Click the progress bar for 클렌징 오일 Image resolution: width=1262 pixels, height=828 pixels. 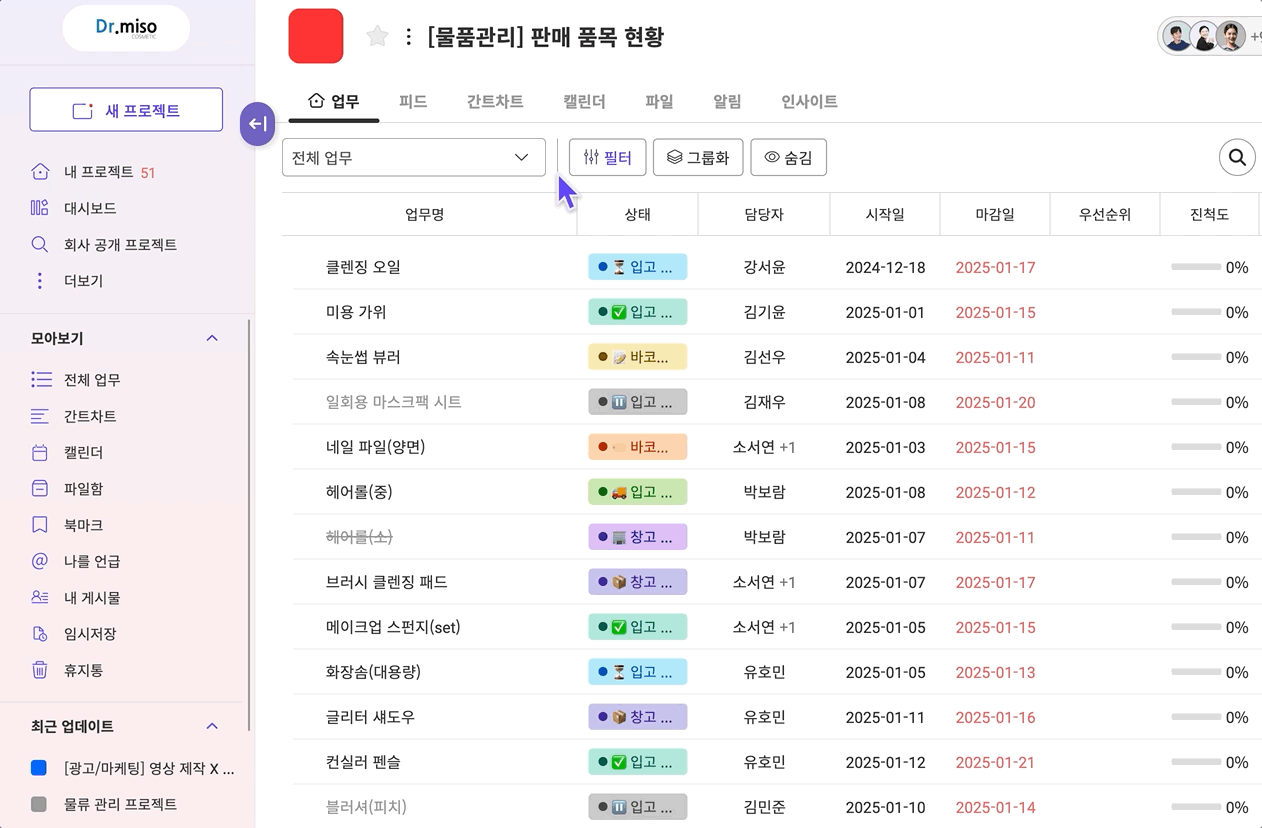coord(1196,267)
